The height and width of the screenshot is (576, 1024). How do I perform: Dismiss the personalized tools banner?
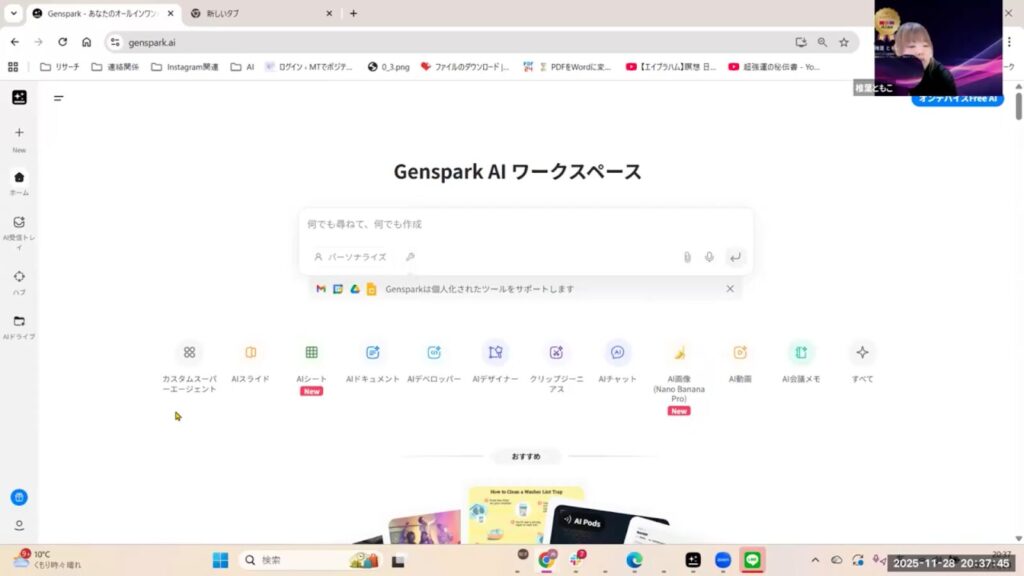(x=730, y=289)
